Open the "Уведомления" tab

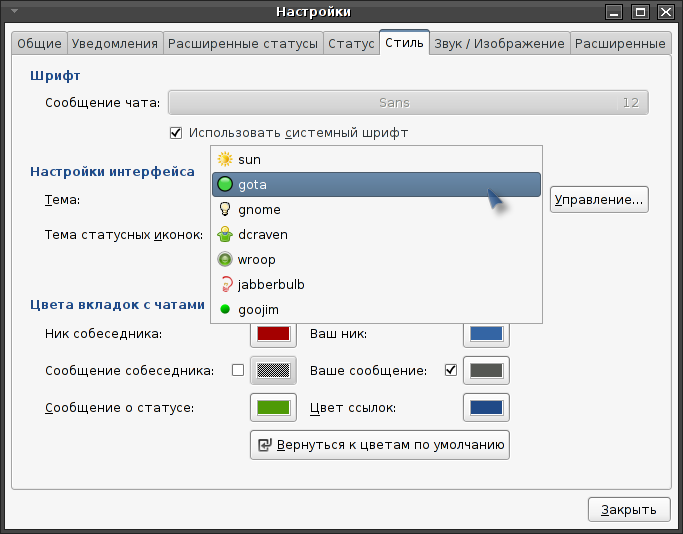tap(115, 43)
